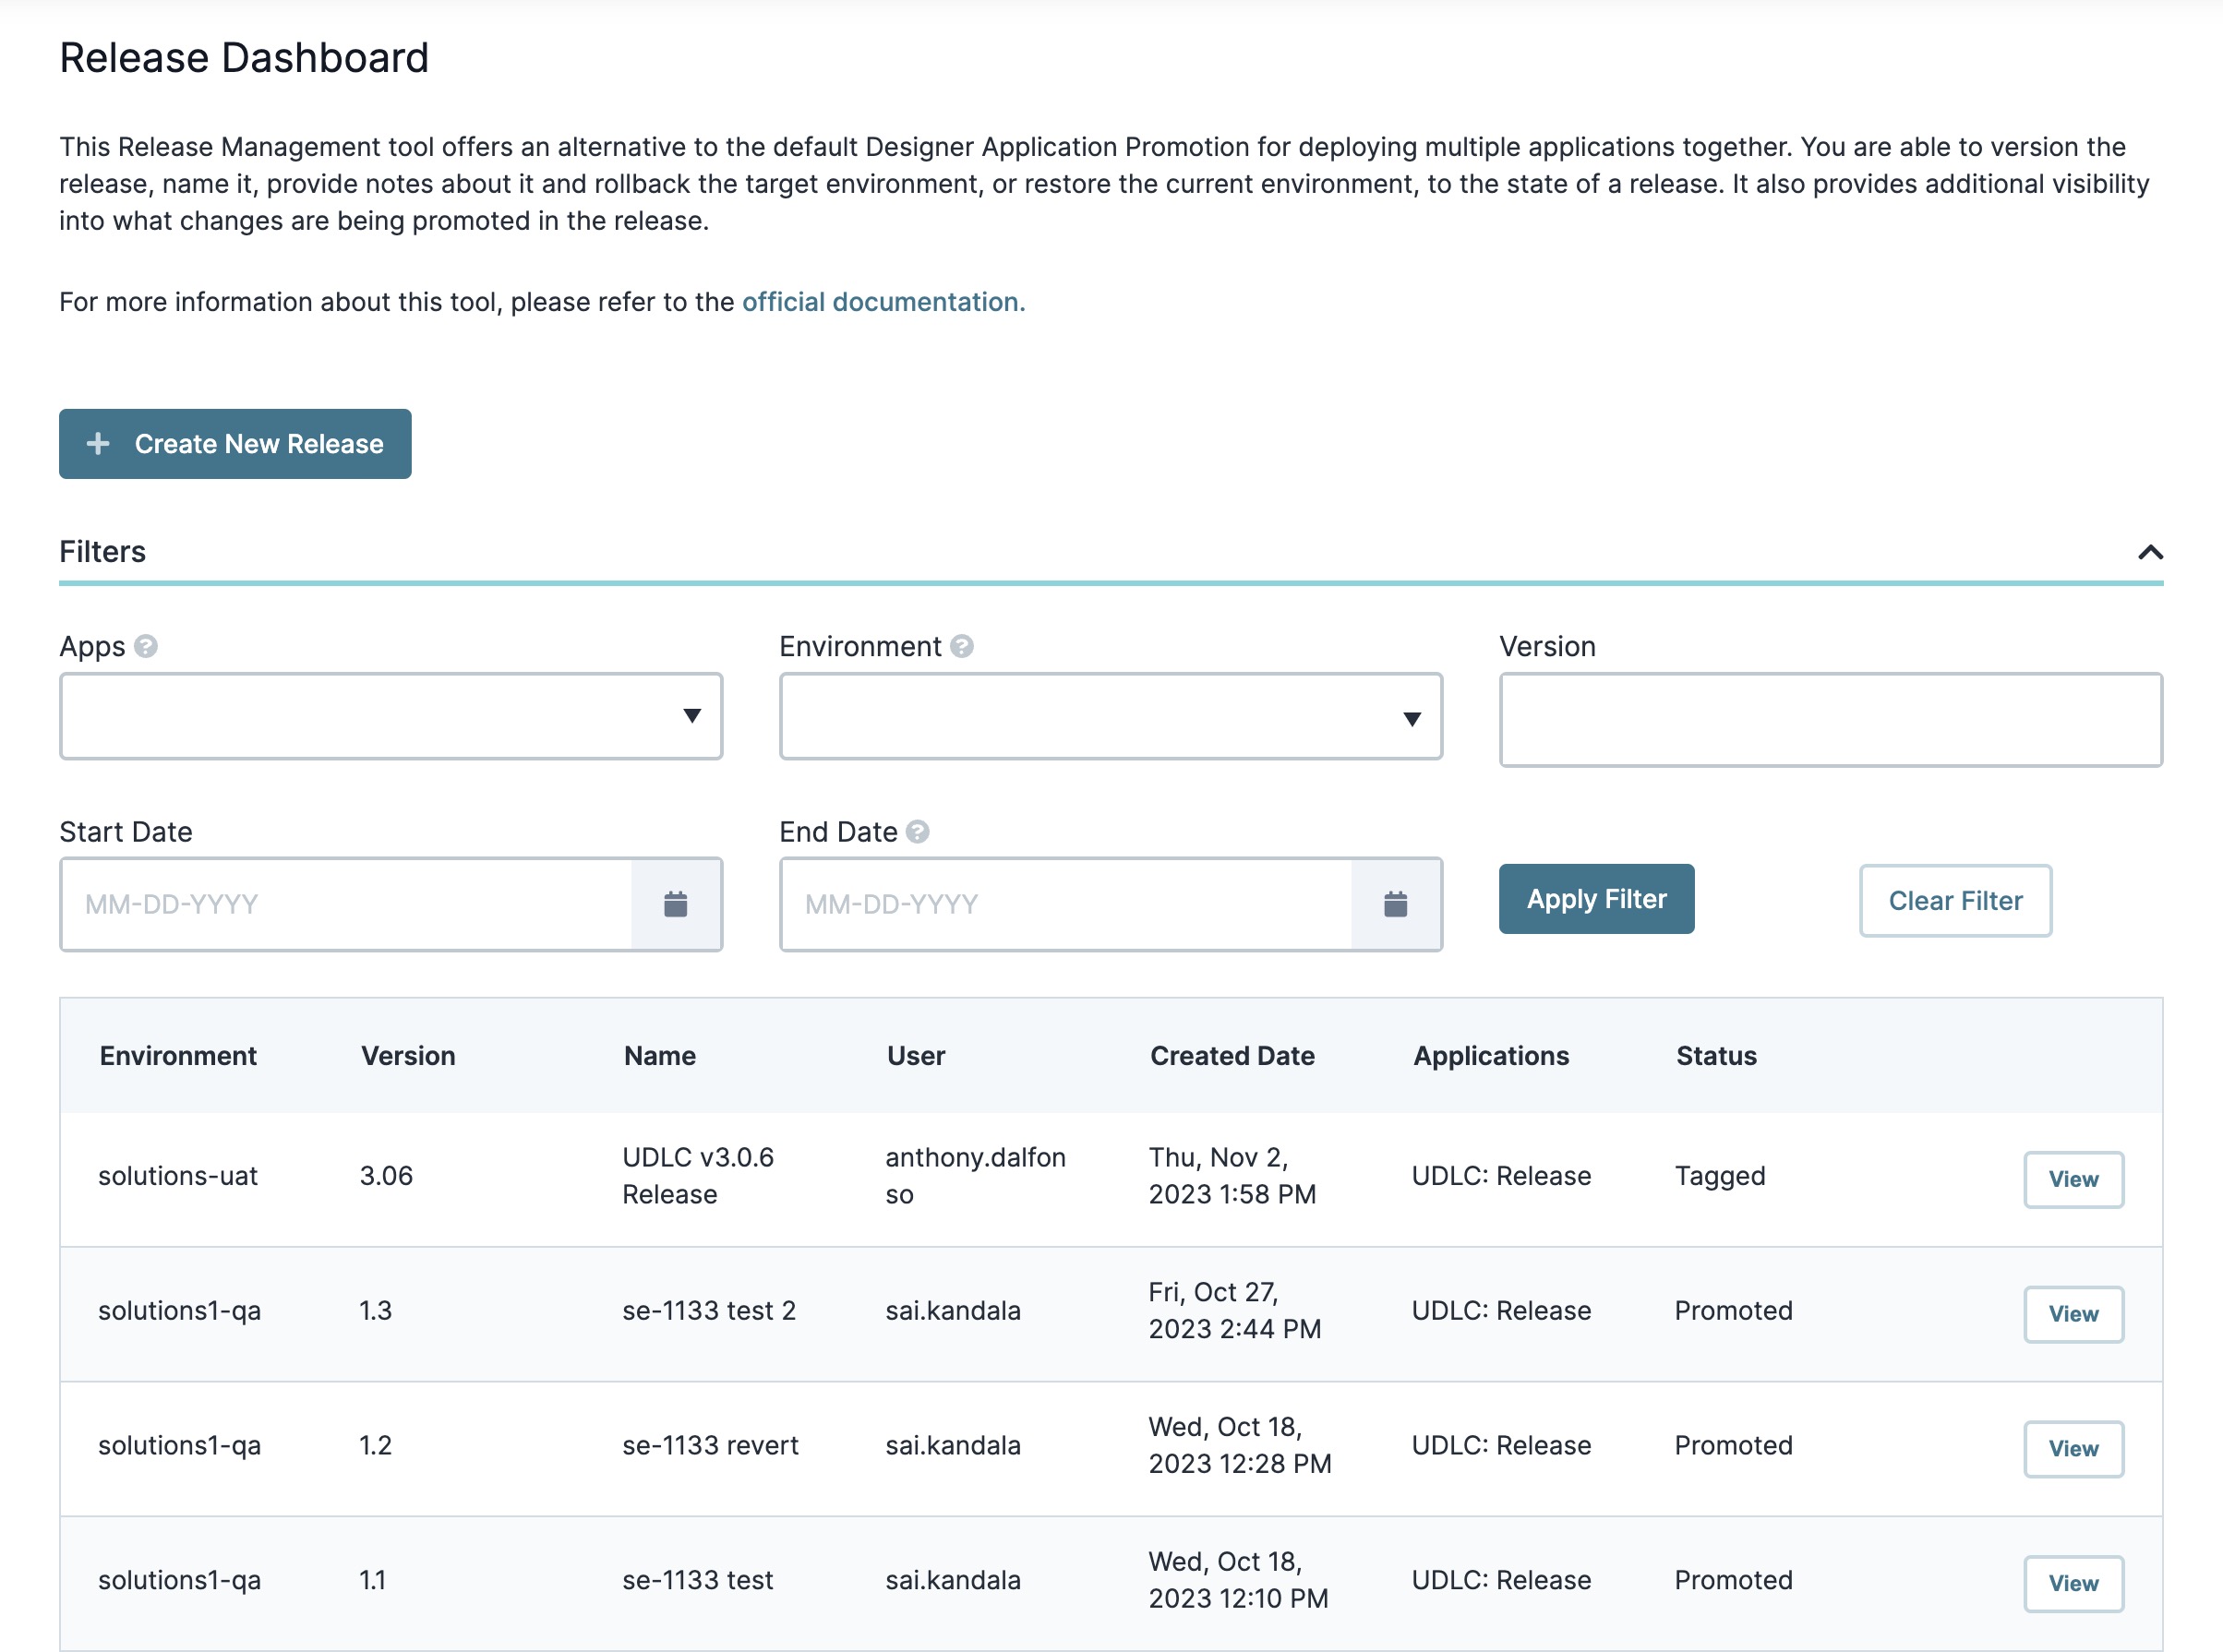Open the Apps dropdown
This screenshot has width=2223, height=1652.
click(x=391, y=716)
